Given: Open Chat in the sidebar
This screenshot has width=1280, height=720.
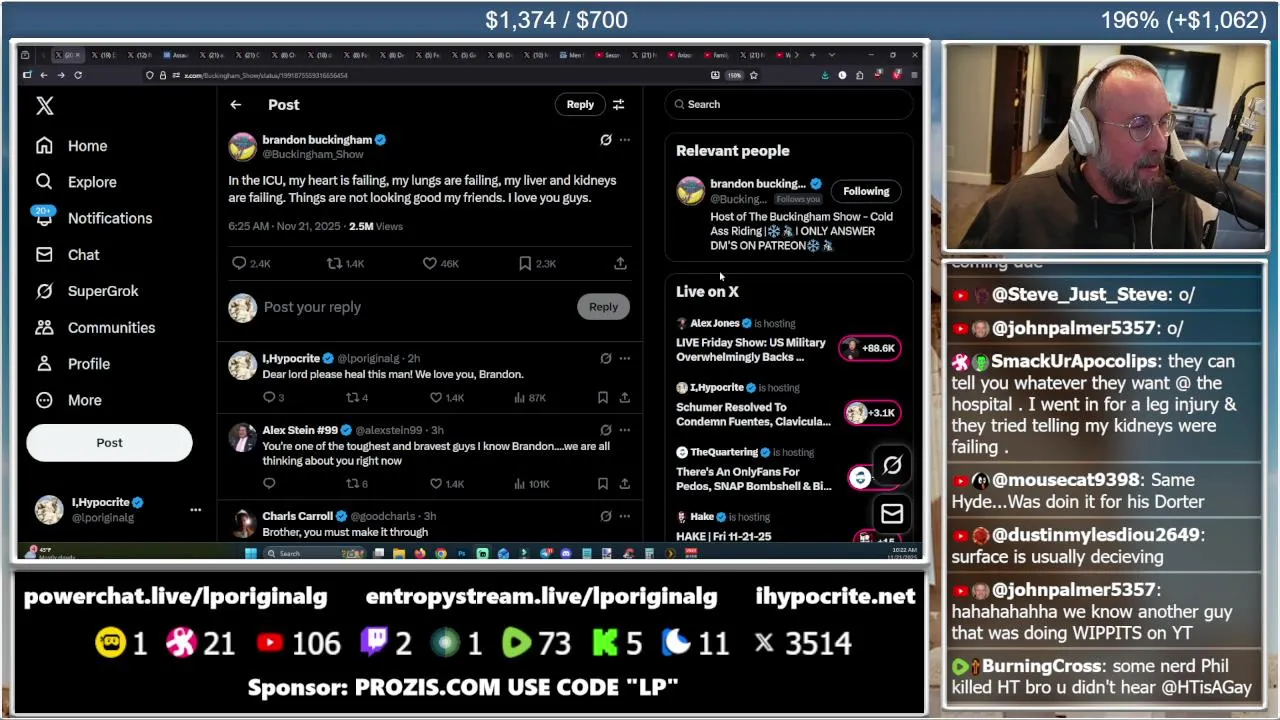Looking at the screenshot, I should point(68,255).
